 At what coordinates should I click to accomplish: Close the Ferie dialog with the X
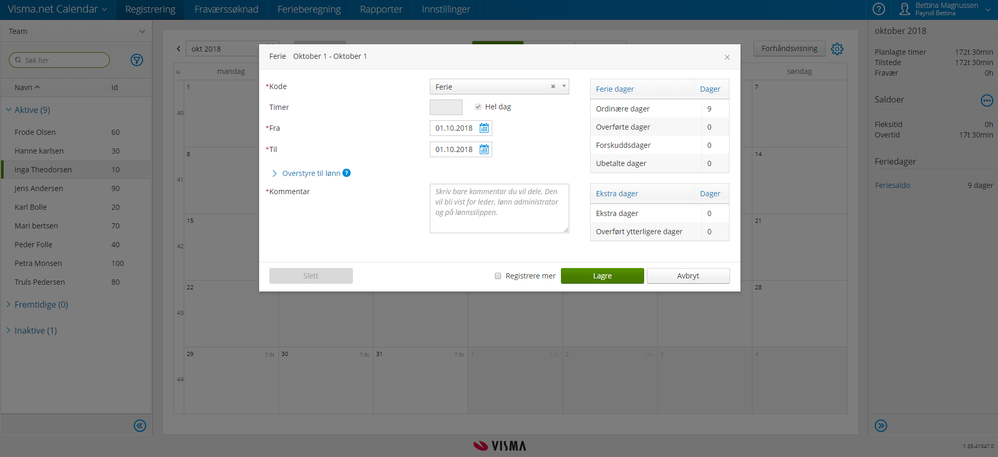point(727,57)
